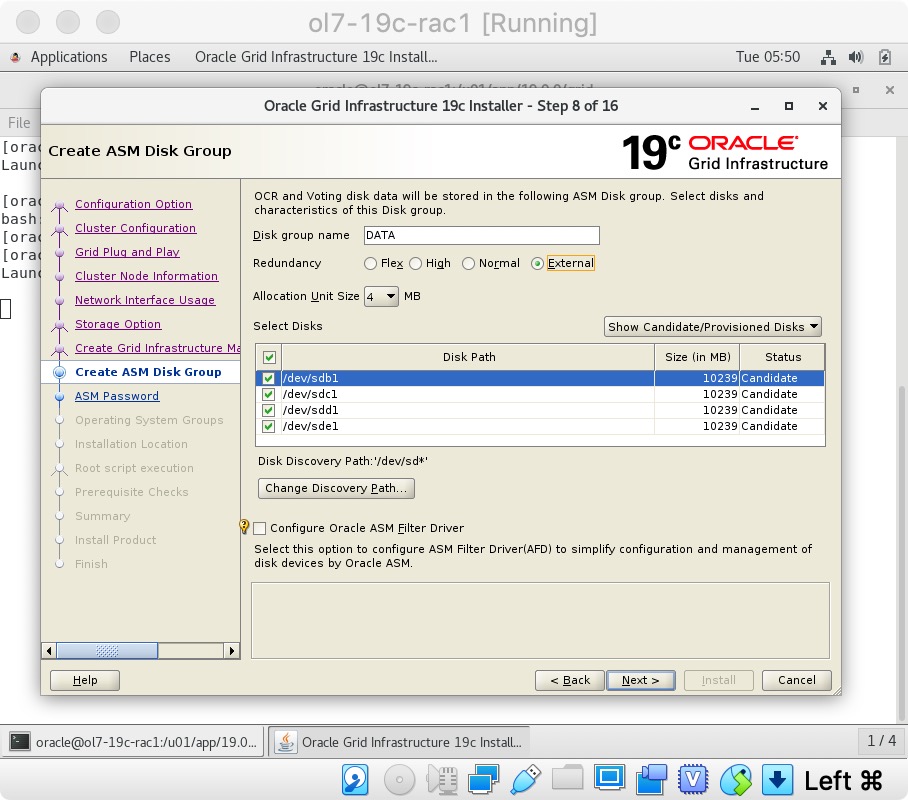This screenshot has height=800, width=908.
Task: Open the Applications menu
Action: point(69,57)
